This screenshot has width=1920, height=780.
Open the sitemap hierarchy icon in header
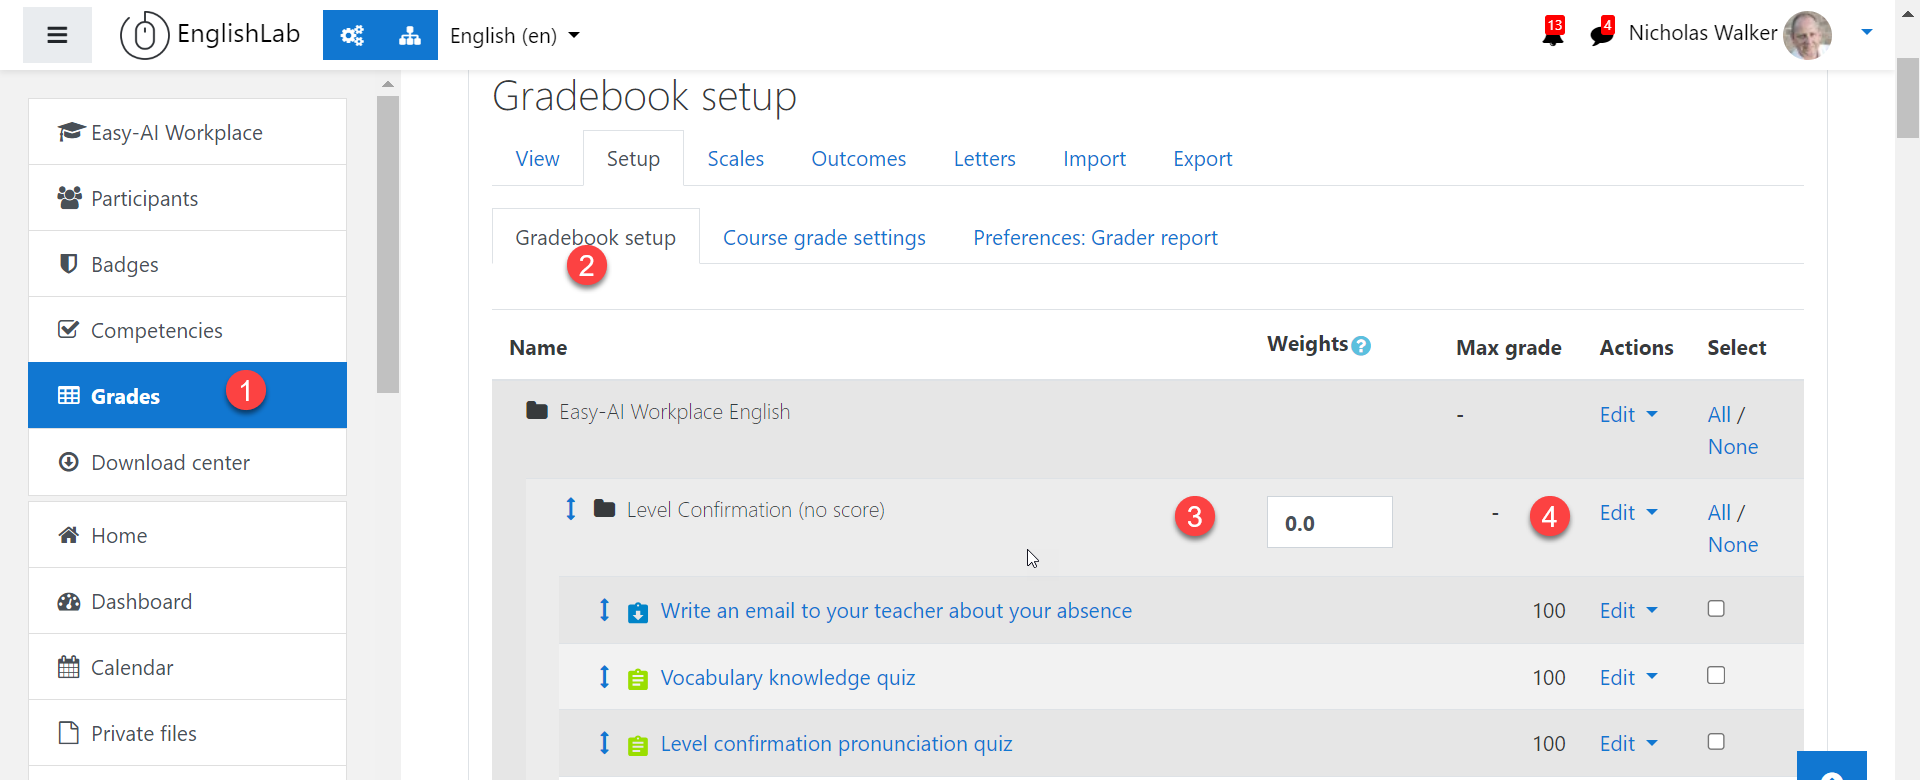point(410,35)
